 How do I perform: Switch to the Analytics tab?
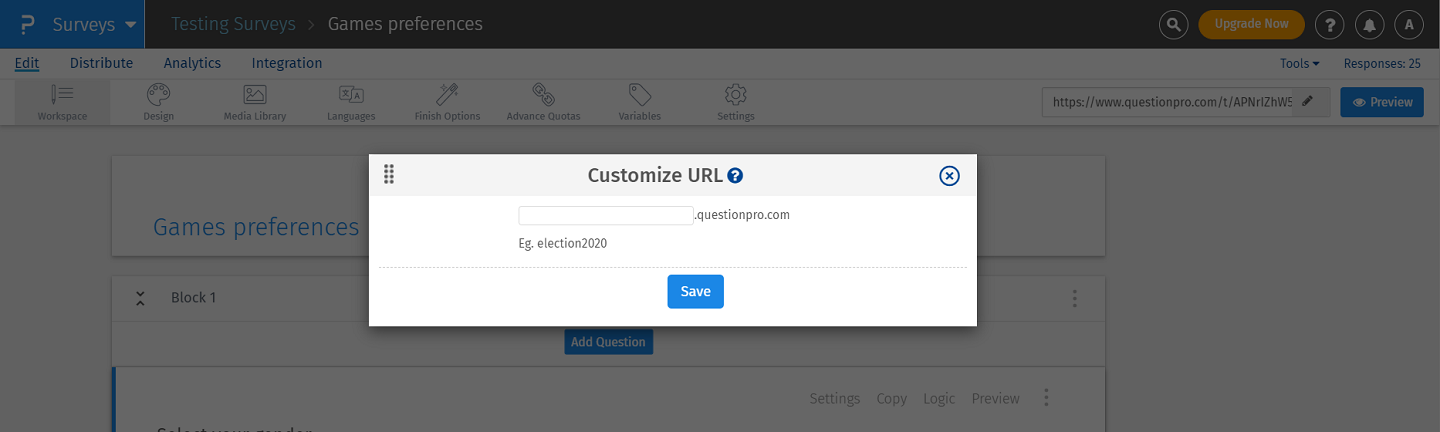coord(192,63)
